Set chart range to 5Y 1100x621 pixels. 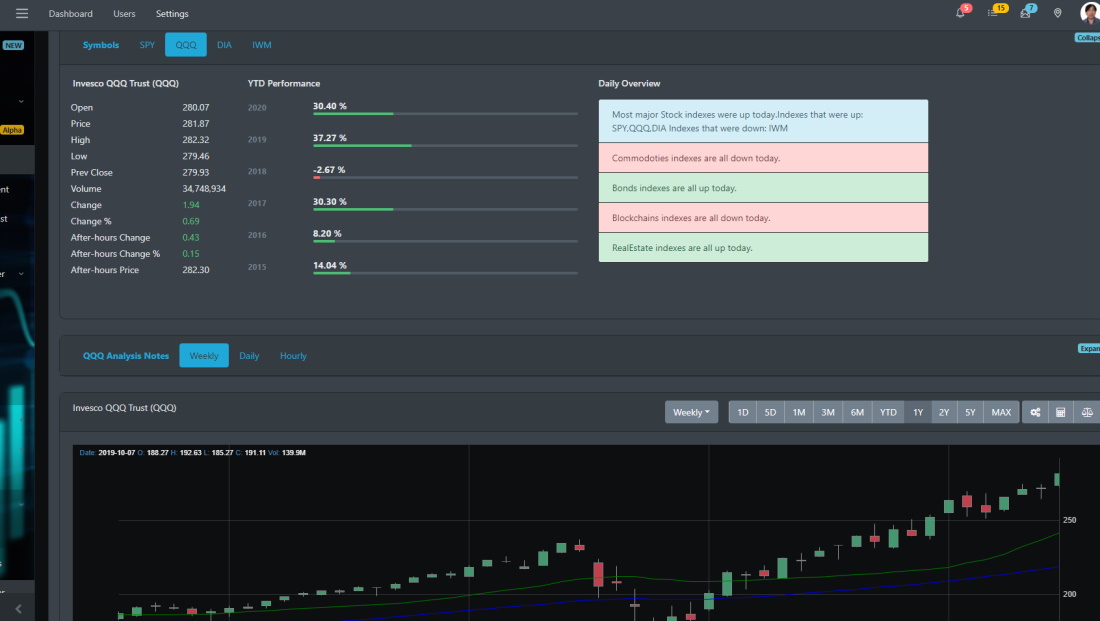pos(970,412)
